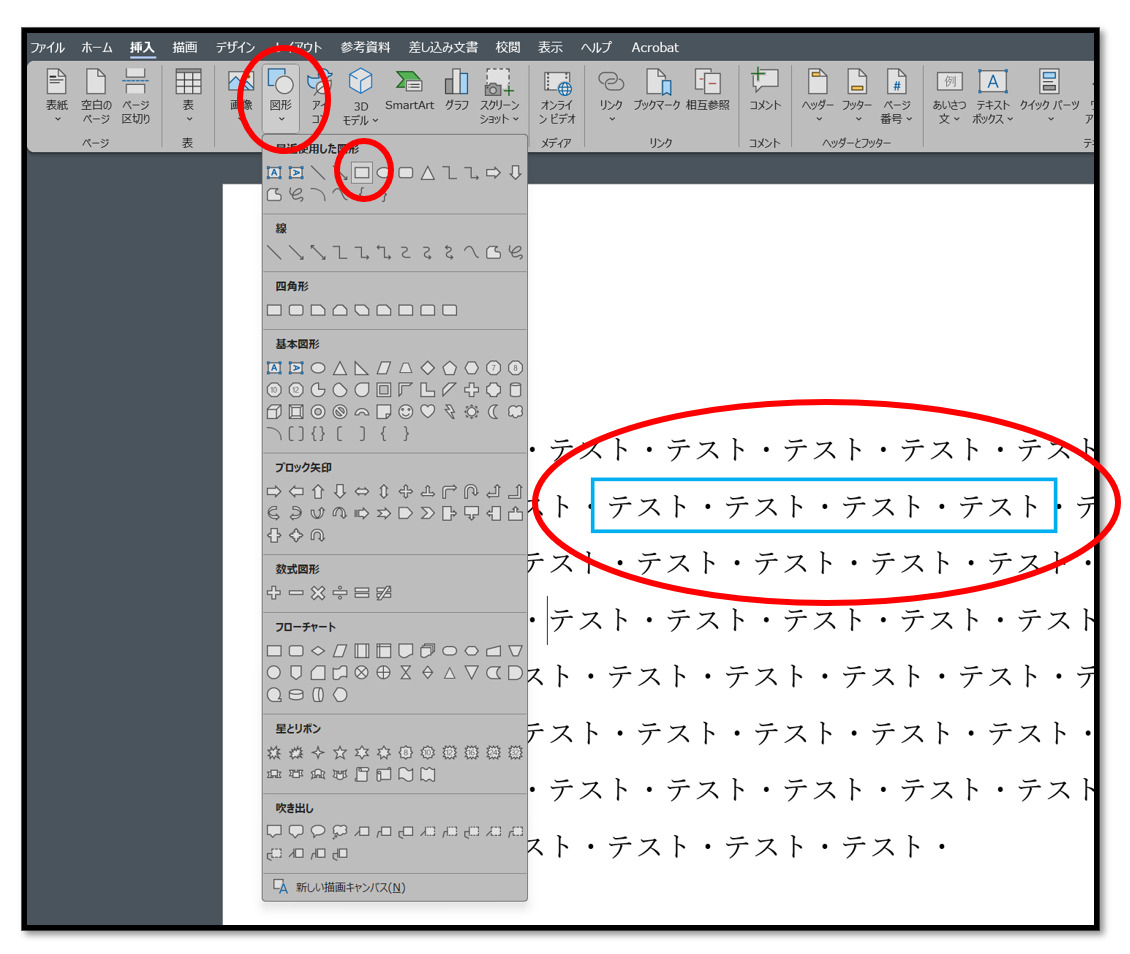This screenshot has width=1130, height=954.
Task: Switch to the ホーム tab
Action: point(97,47)
